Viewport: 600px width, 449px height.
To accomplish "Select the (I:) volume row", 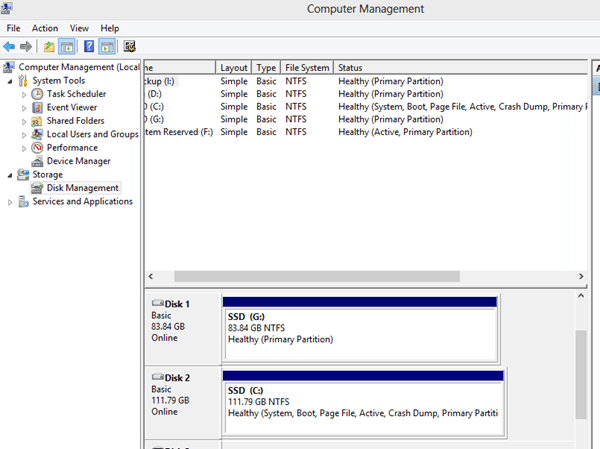I will 365,81.
